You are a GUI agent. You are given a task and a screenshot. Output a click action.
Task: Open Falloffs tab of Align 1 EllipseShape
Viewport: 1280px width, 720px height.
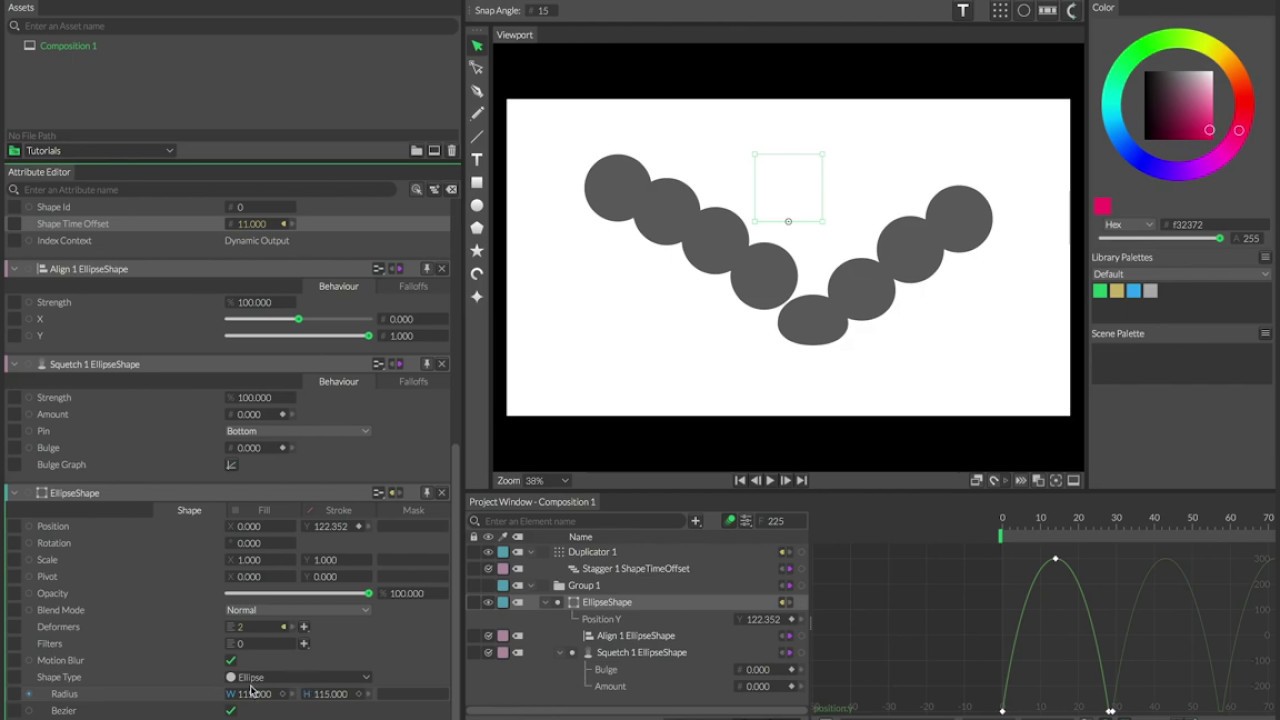pos(413,286)
